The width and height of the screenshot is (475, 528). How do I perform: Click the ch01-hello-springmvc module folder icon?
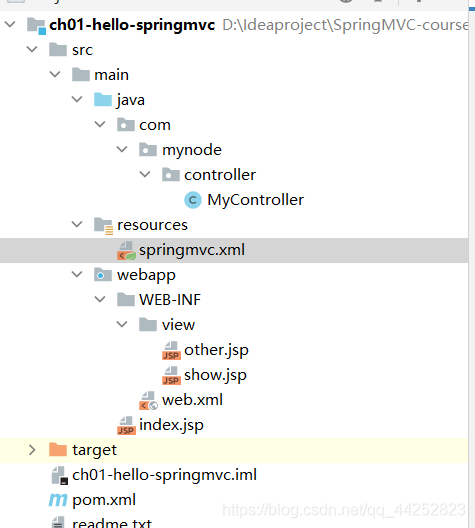tap(36, 26)
